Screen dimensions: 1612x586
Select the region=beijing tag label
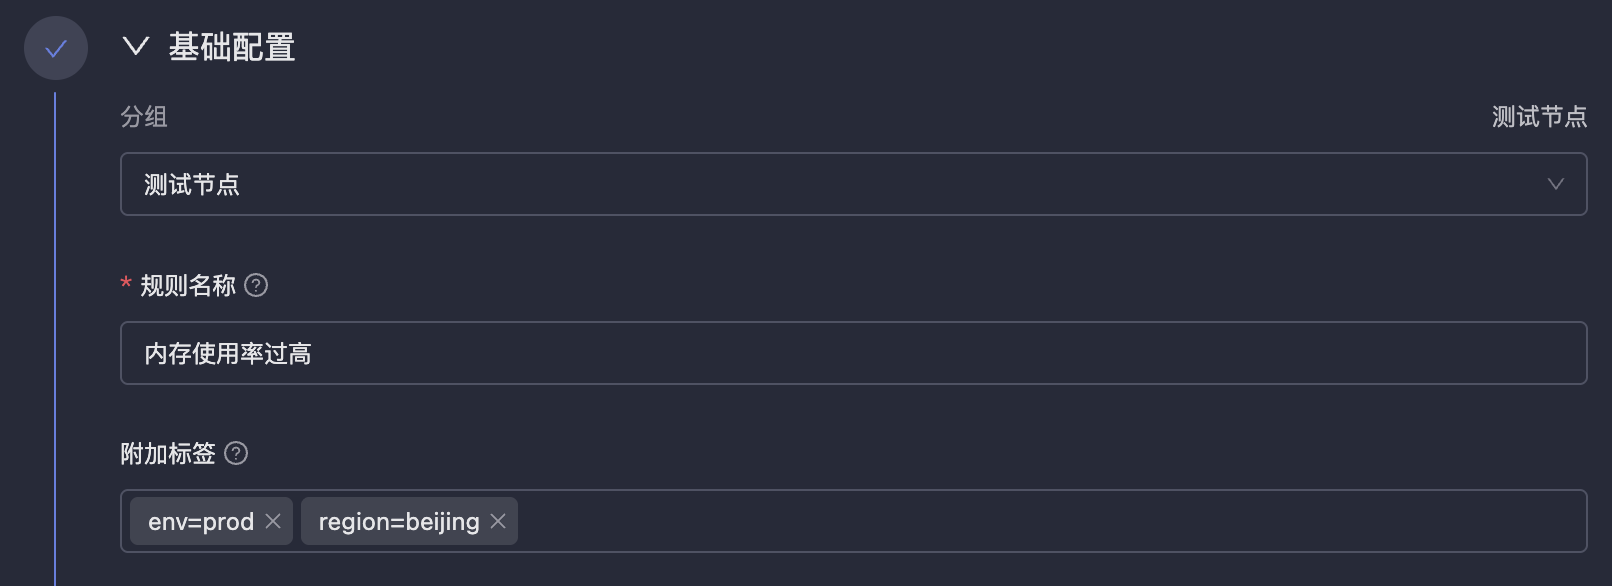(x=399, y=522)
